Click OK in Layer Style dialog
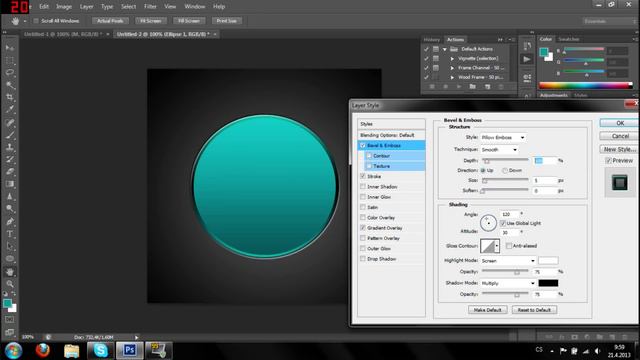 coord(620,123)
